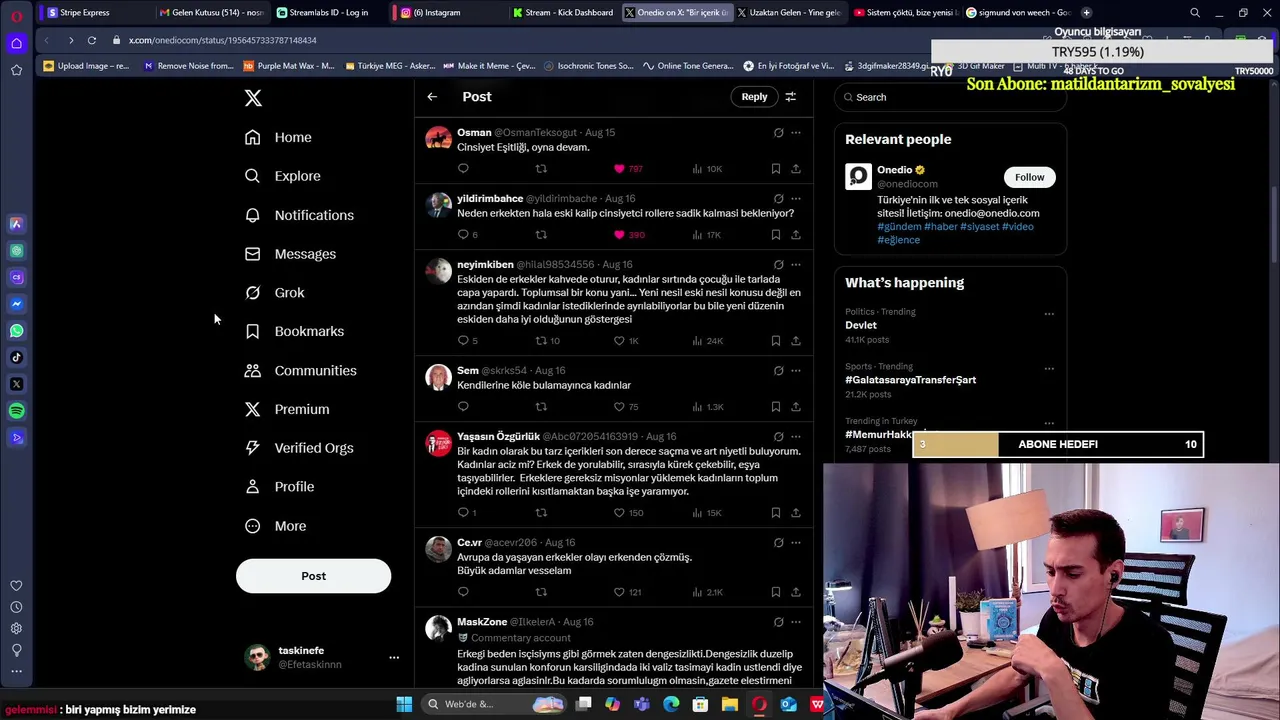Open options for Devlet trend

(1049, 314)
